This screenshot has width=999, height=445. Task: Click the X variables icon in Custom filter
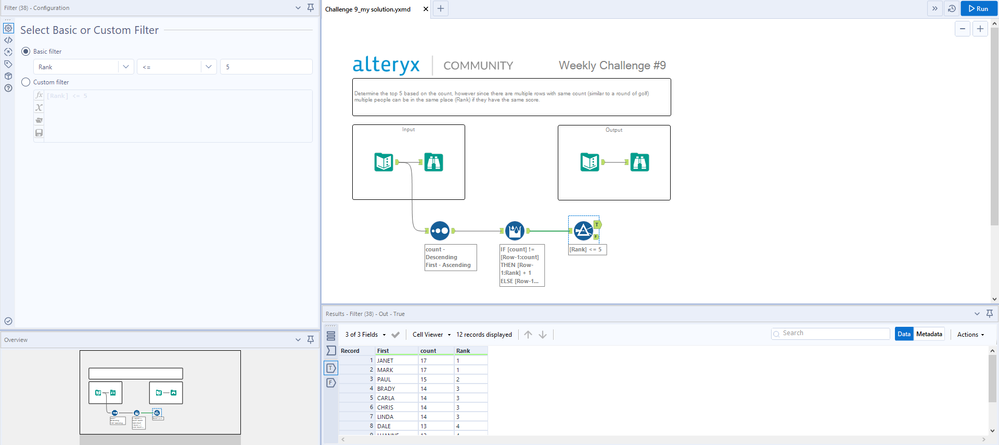pos(39,108)
